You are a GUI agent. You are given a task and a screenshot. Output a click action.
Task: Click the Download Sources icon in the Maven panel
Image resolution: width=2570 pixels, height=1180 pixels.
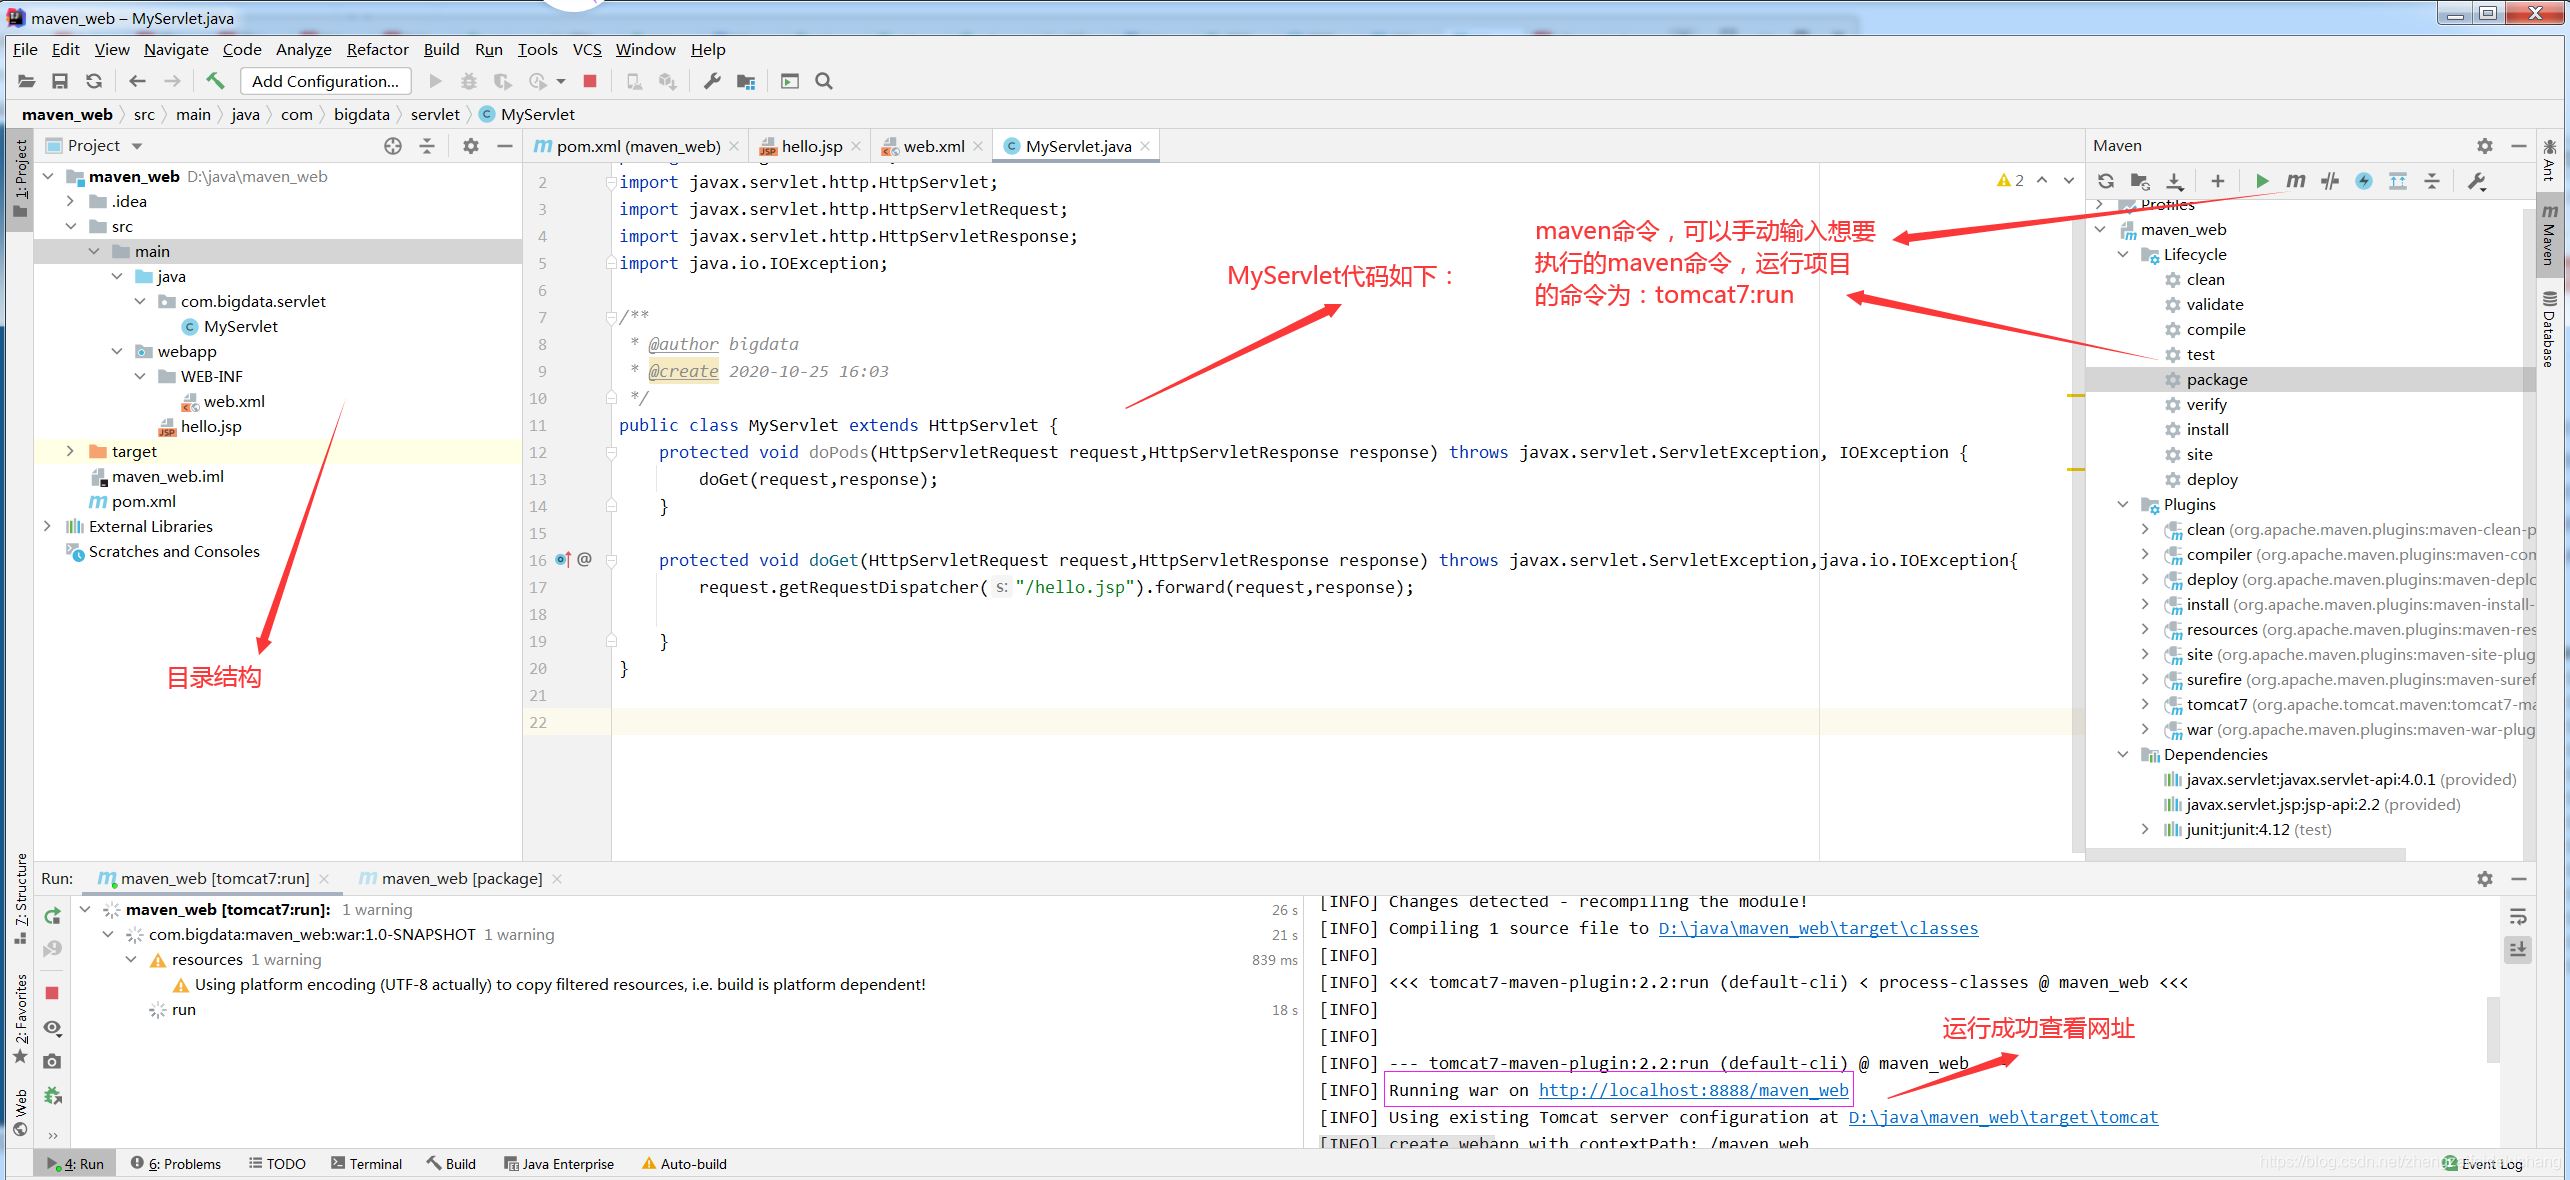[2174, 181]
